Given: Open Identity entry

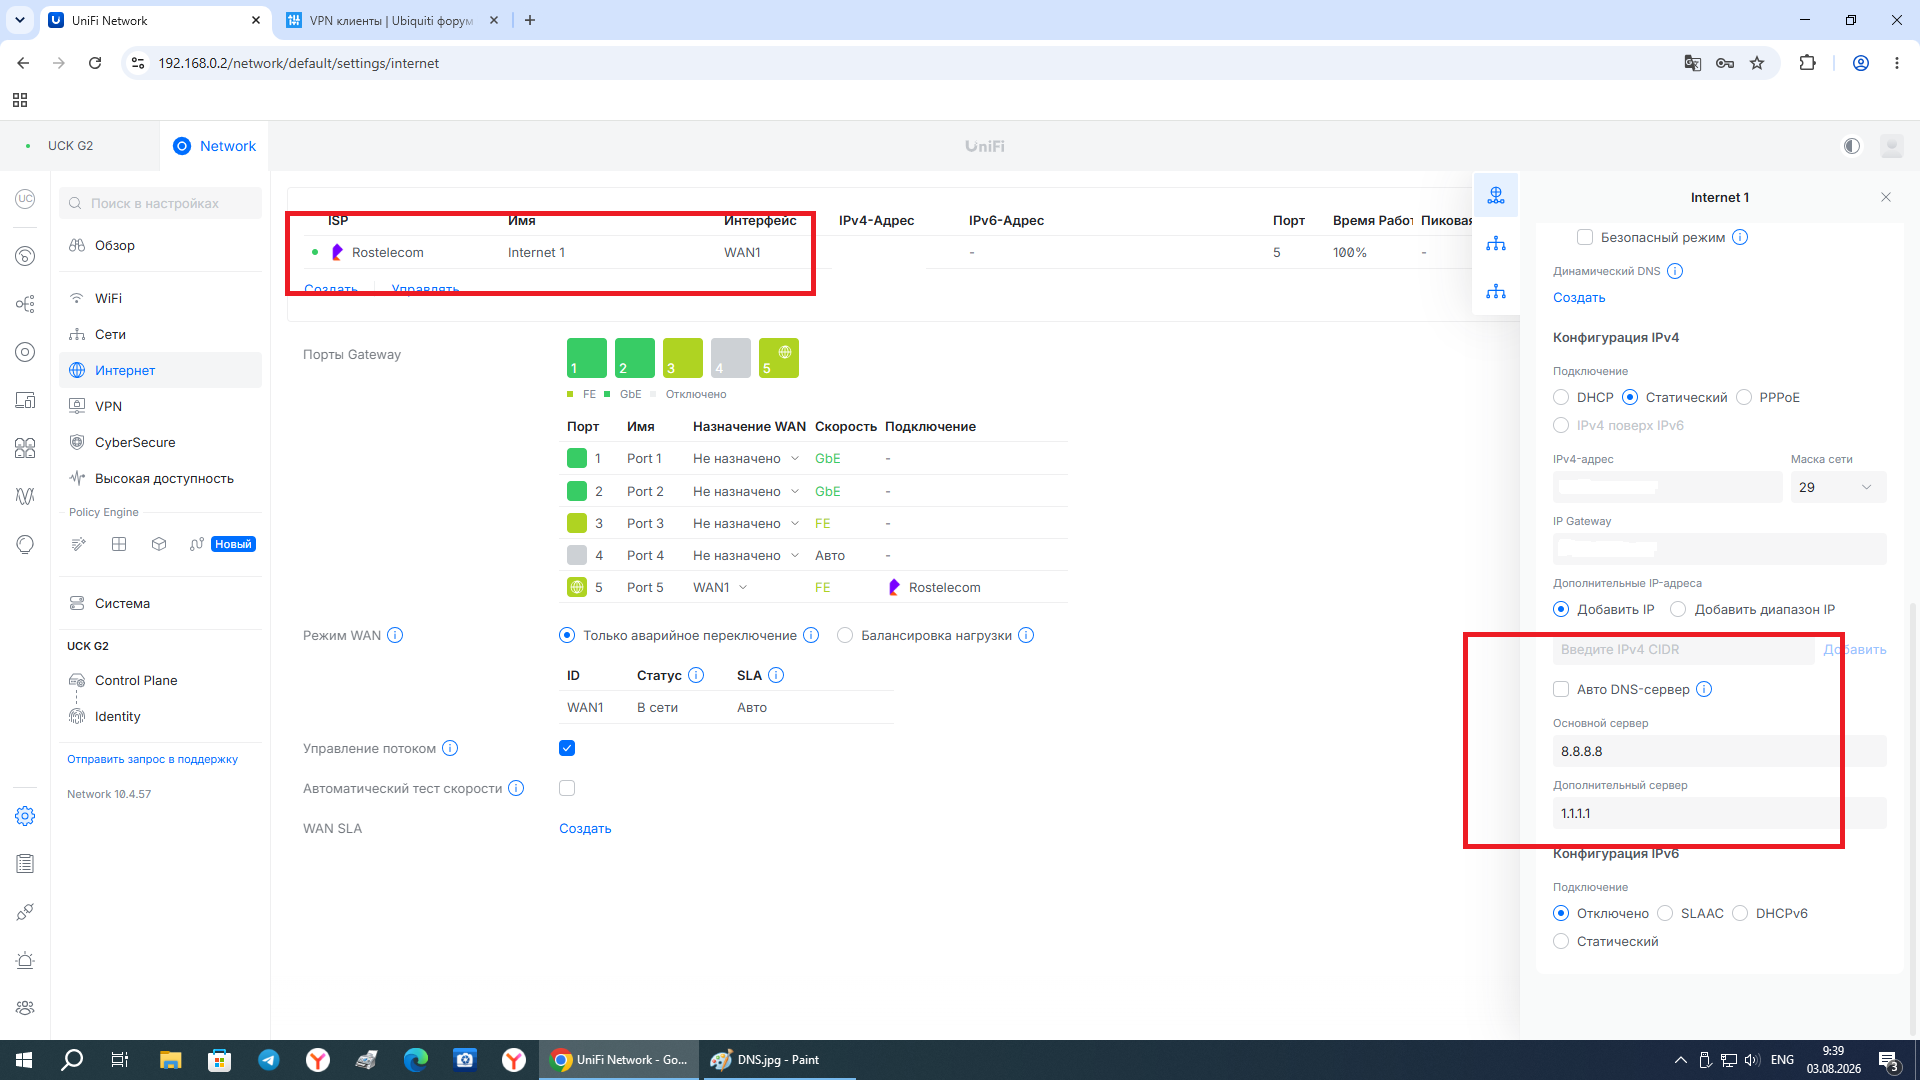Looking at the screenshot, I should (160, 716).
